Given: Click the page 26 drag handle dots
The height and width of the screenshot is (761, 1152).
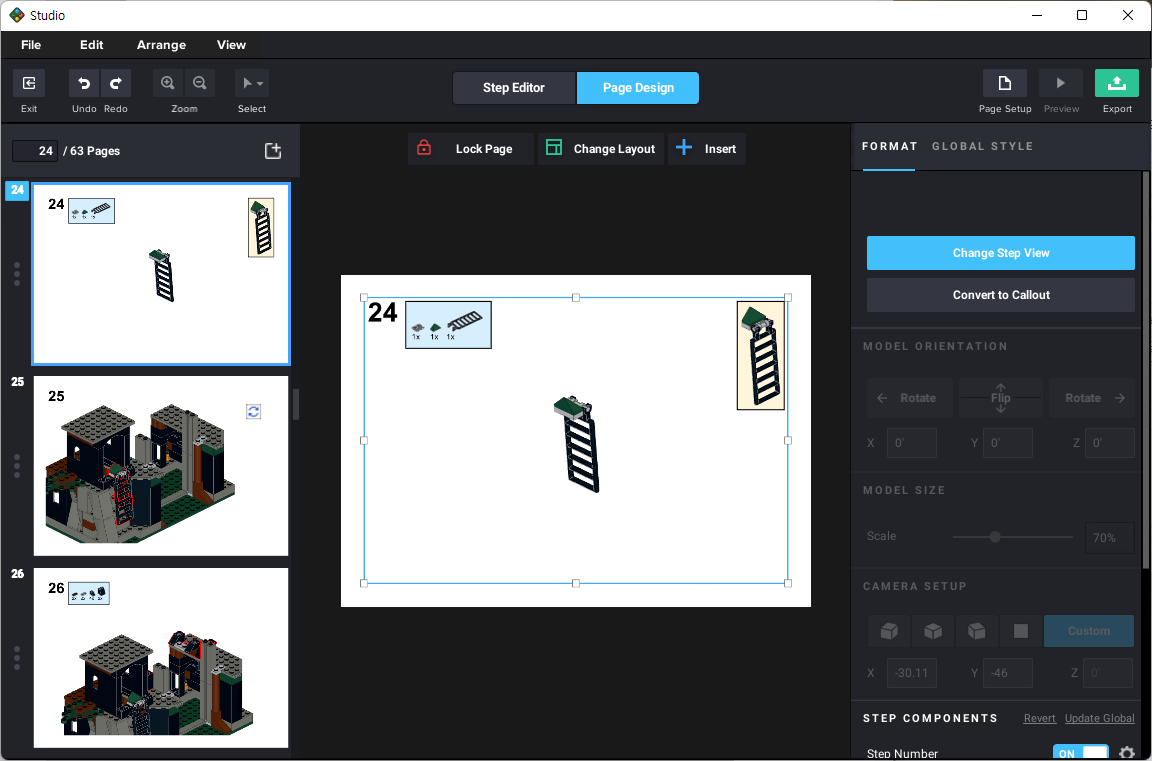Looking at the screenshot, I should click(x=17, y=657).
